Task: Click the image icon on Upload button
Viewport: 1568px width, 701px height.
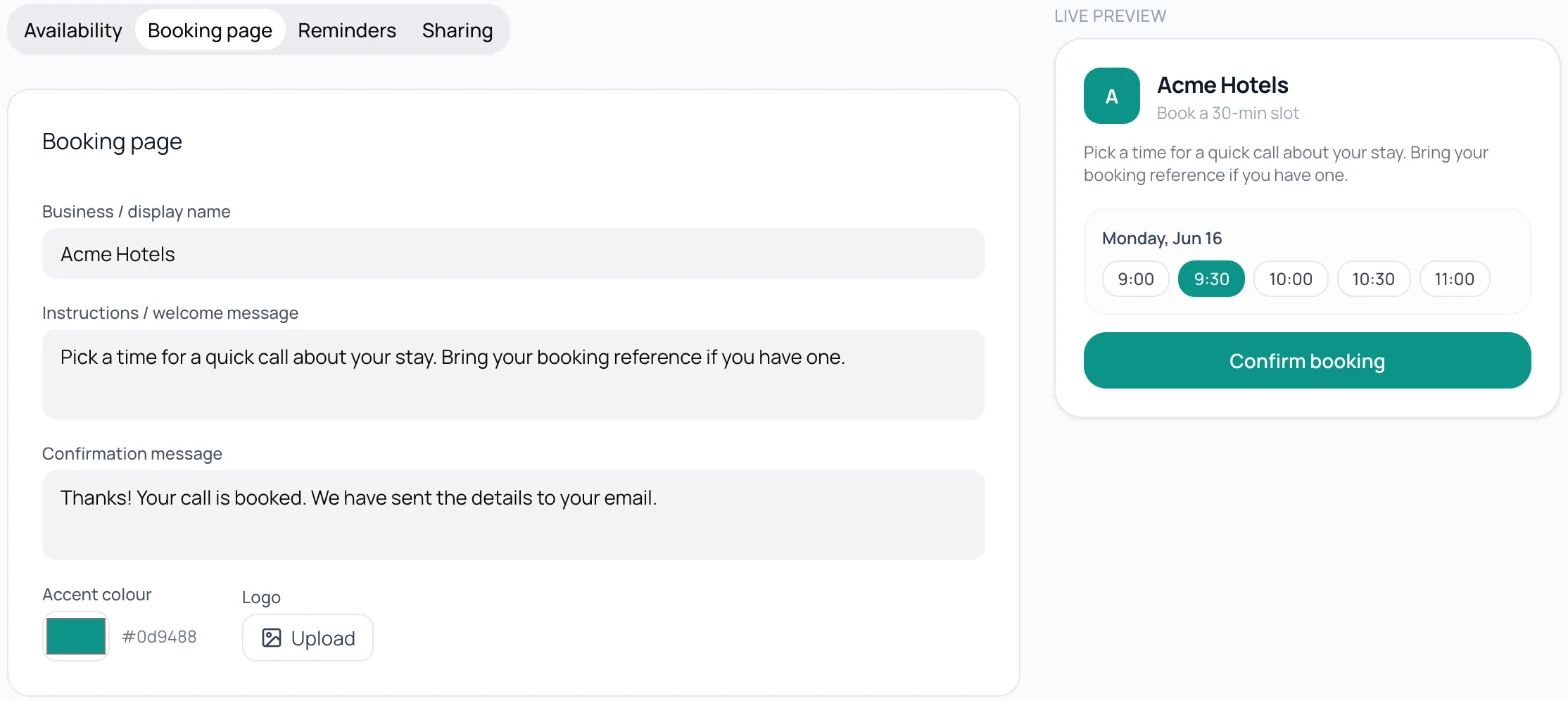Action: coord(271,638)
